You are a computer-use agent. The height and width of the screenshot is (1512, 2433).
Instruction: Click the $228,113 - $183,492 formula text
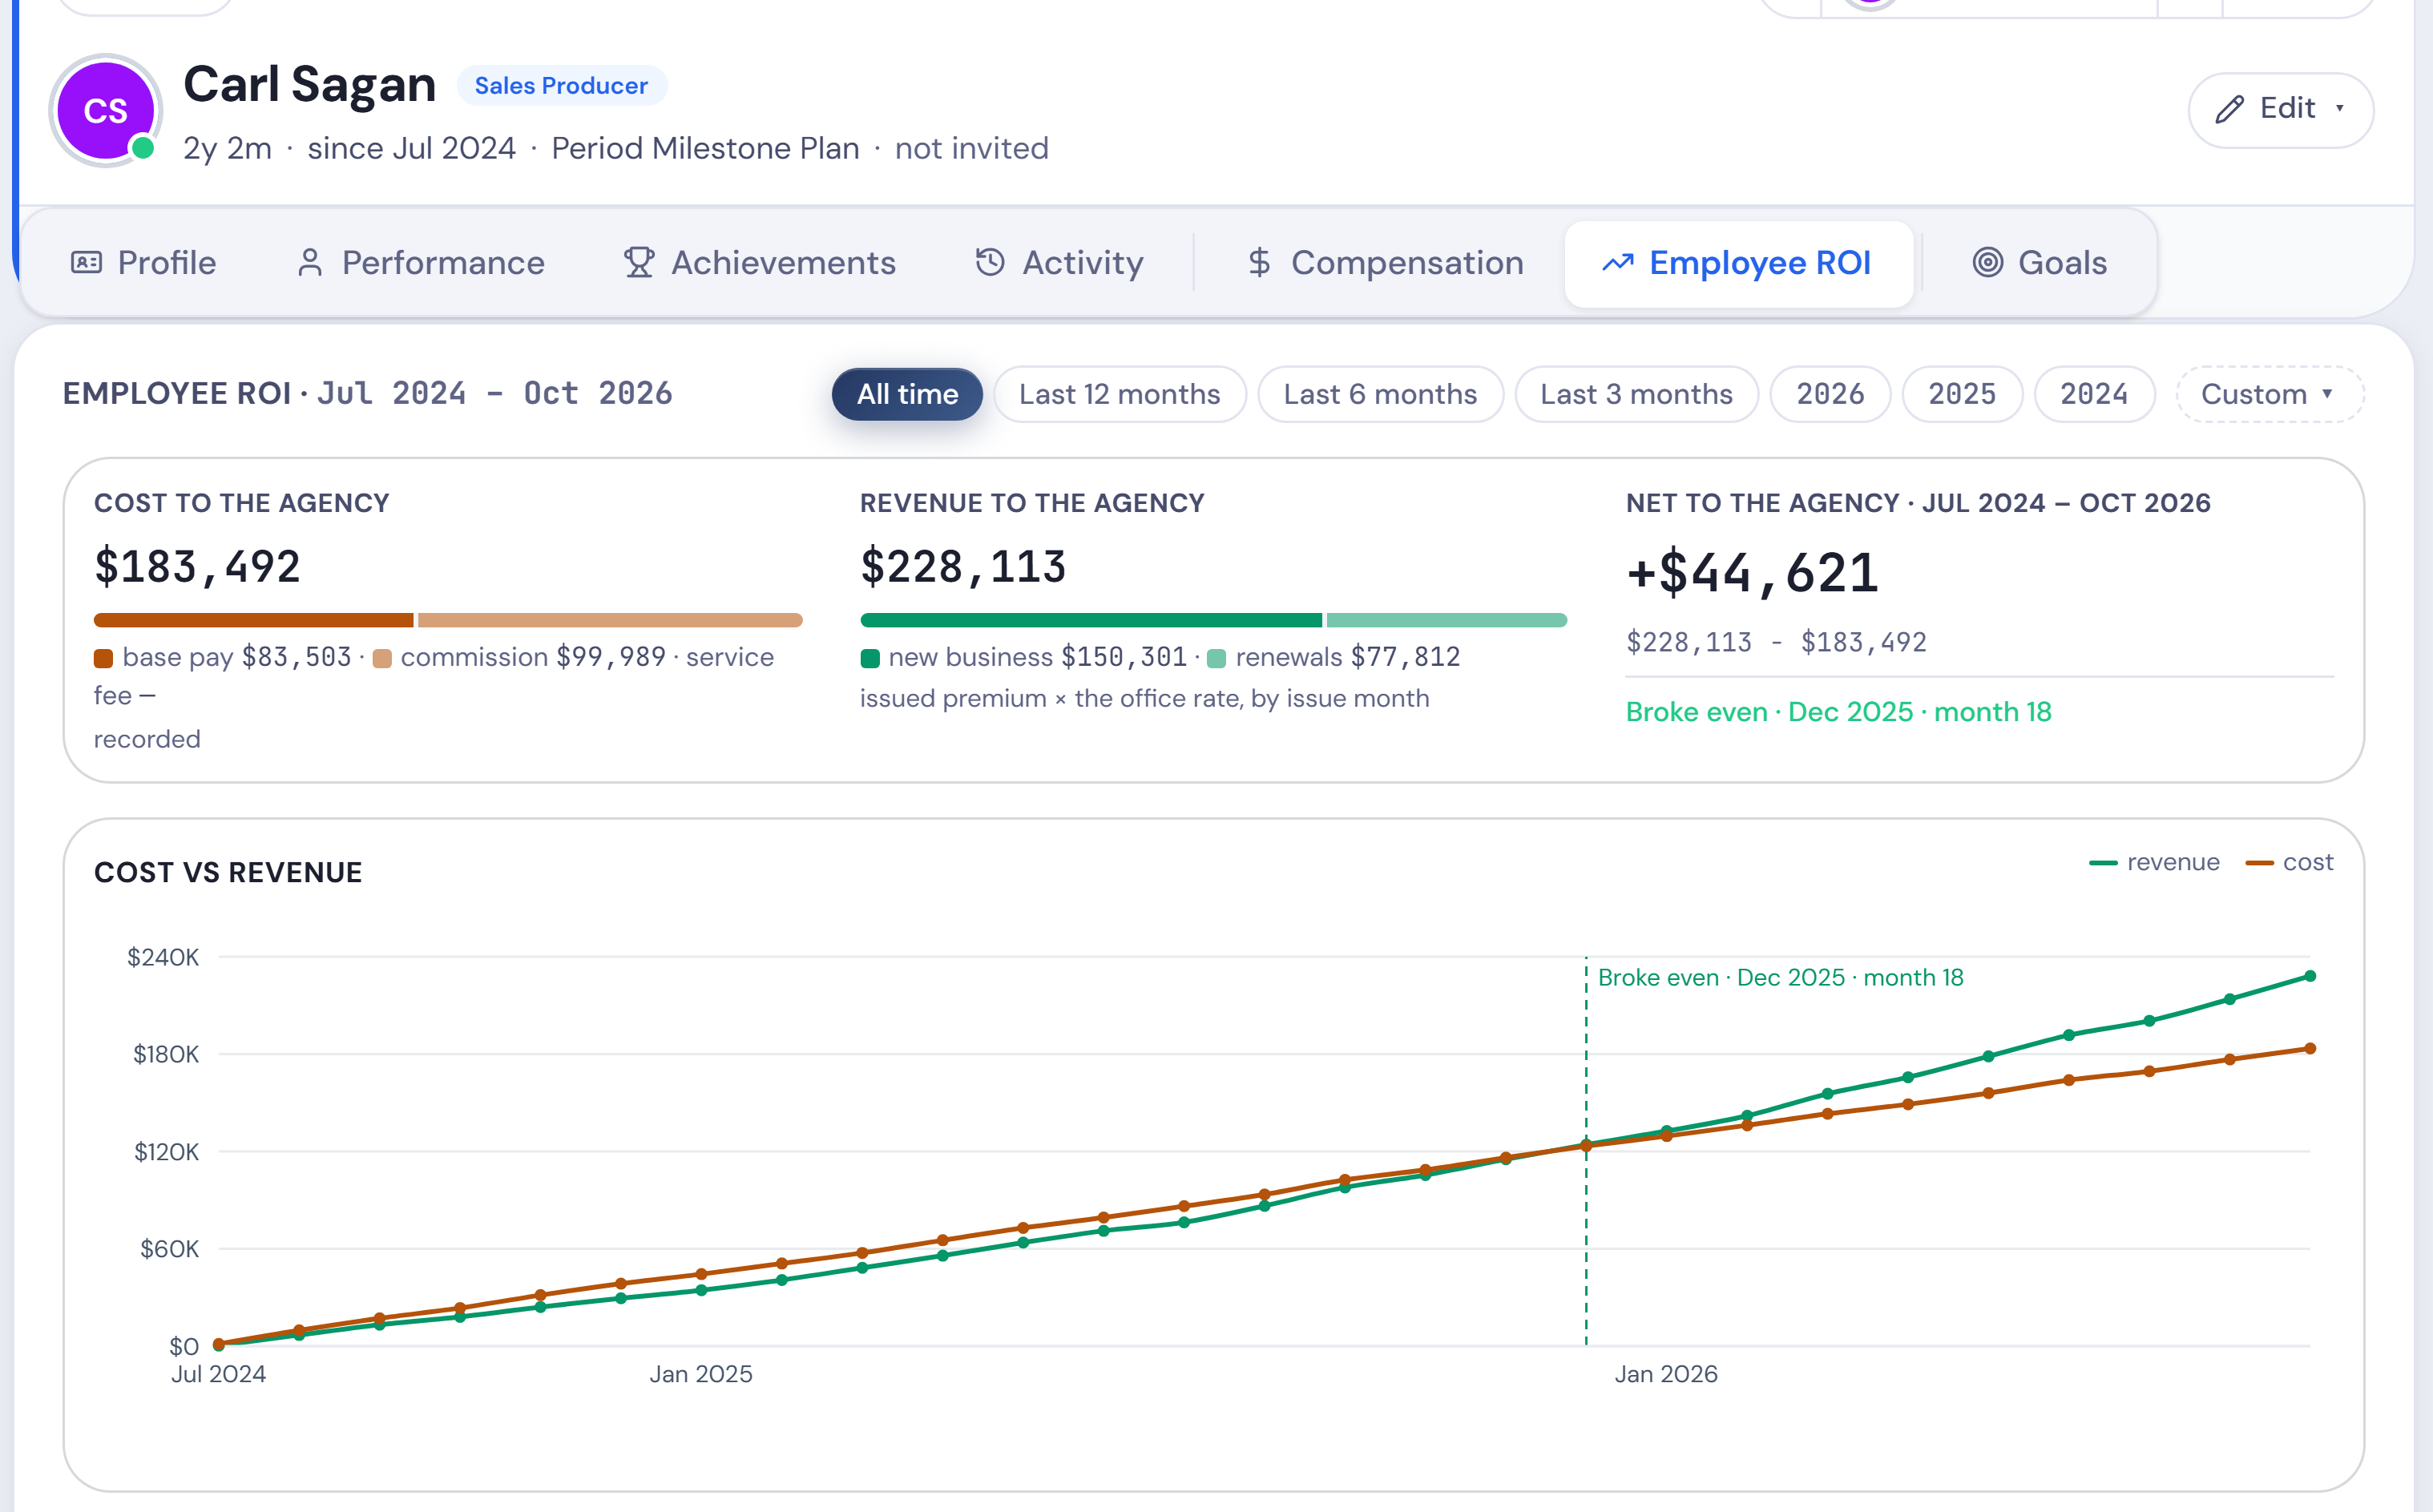coord(1776,642)
